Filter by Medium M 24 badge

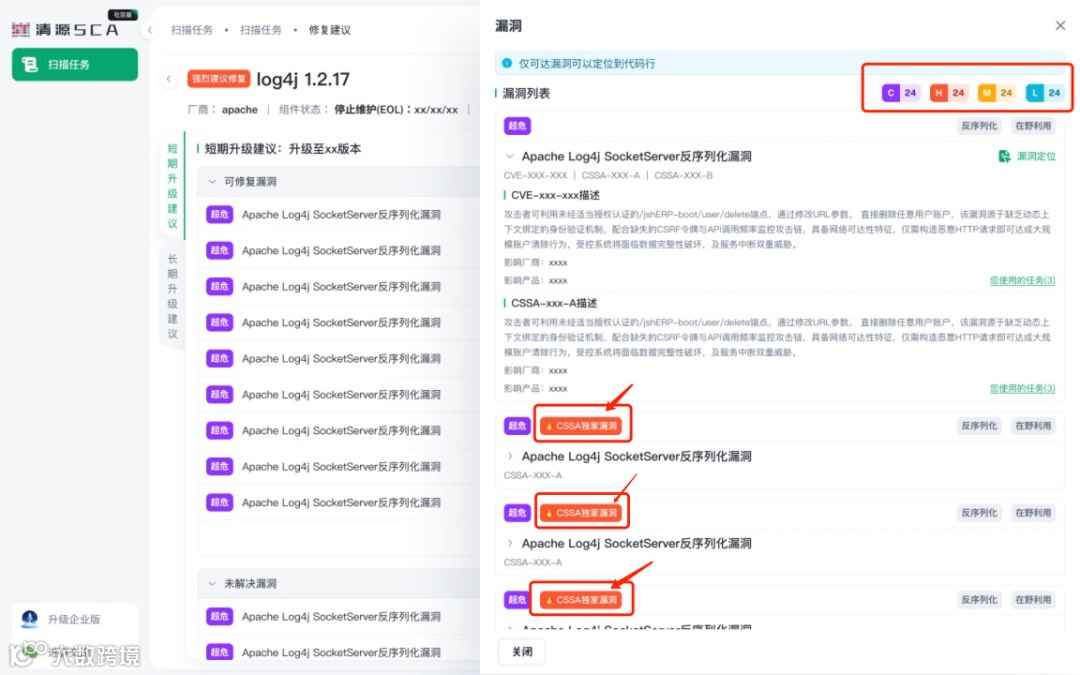pos(997,92)
